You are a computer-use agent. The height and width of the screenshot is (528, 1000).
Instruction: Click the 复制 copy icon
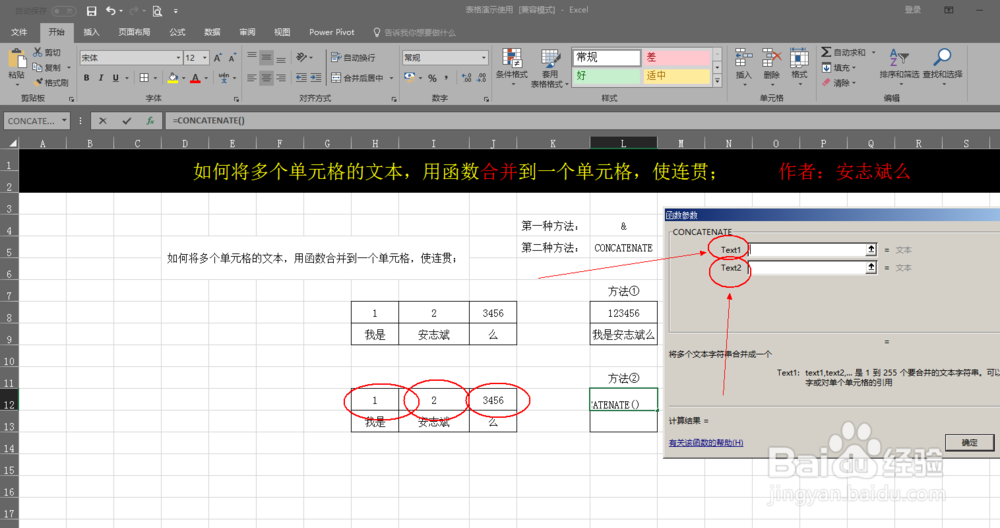pyautogui.click(x=38, y=67)
